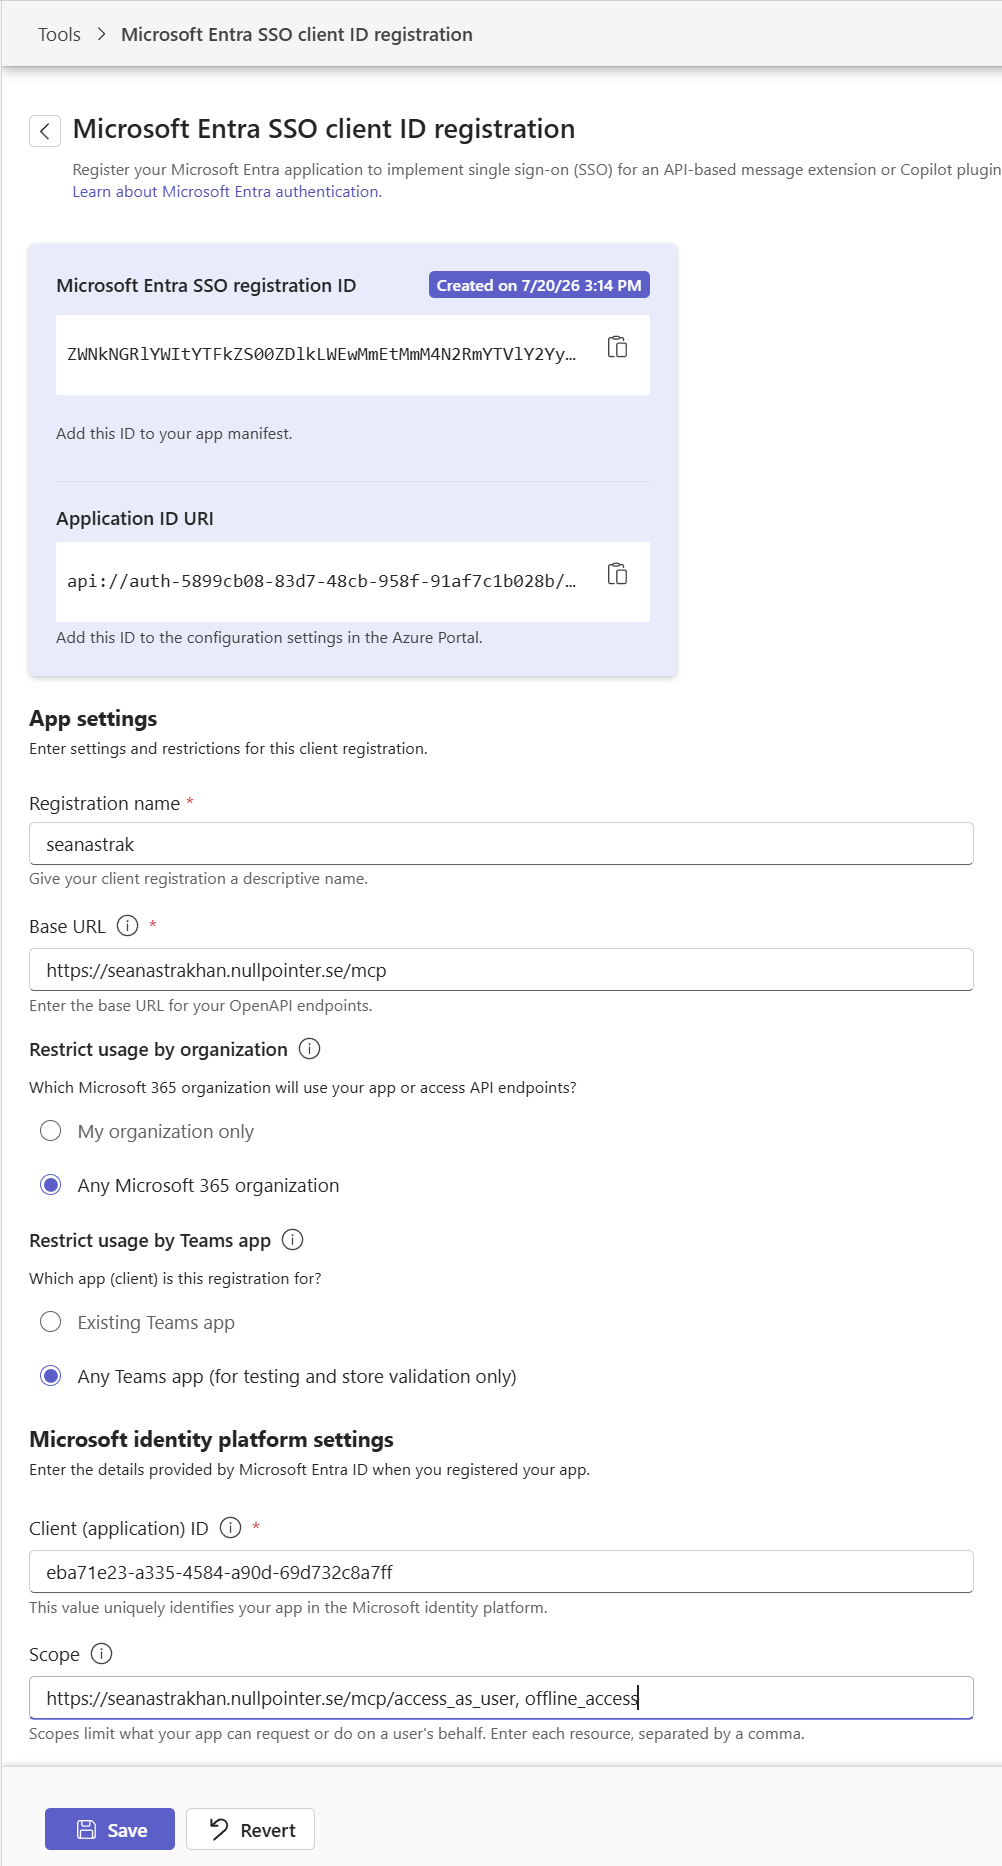Open Learn about Microsoft Entra authentication link
The image size is (1002, 1866).
click(x=227, y=192)
